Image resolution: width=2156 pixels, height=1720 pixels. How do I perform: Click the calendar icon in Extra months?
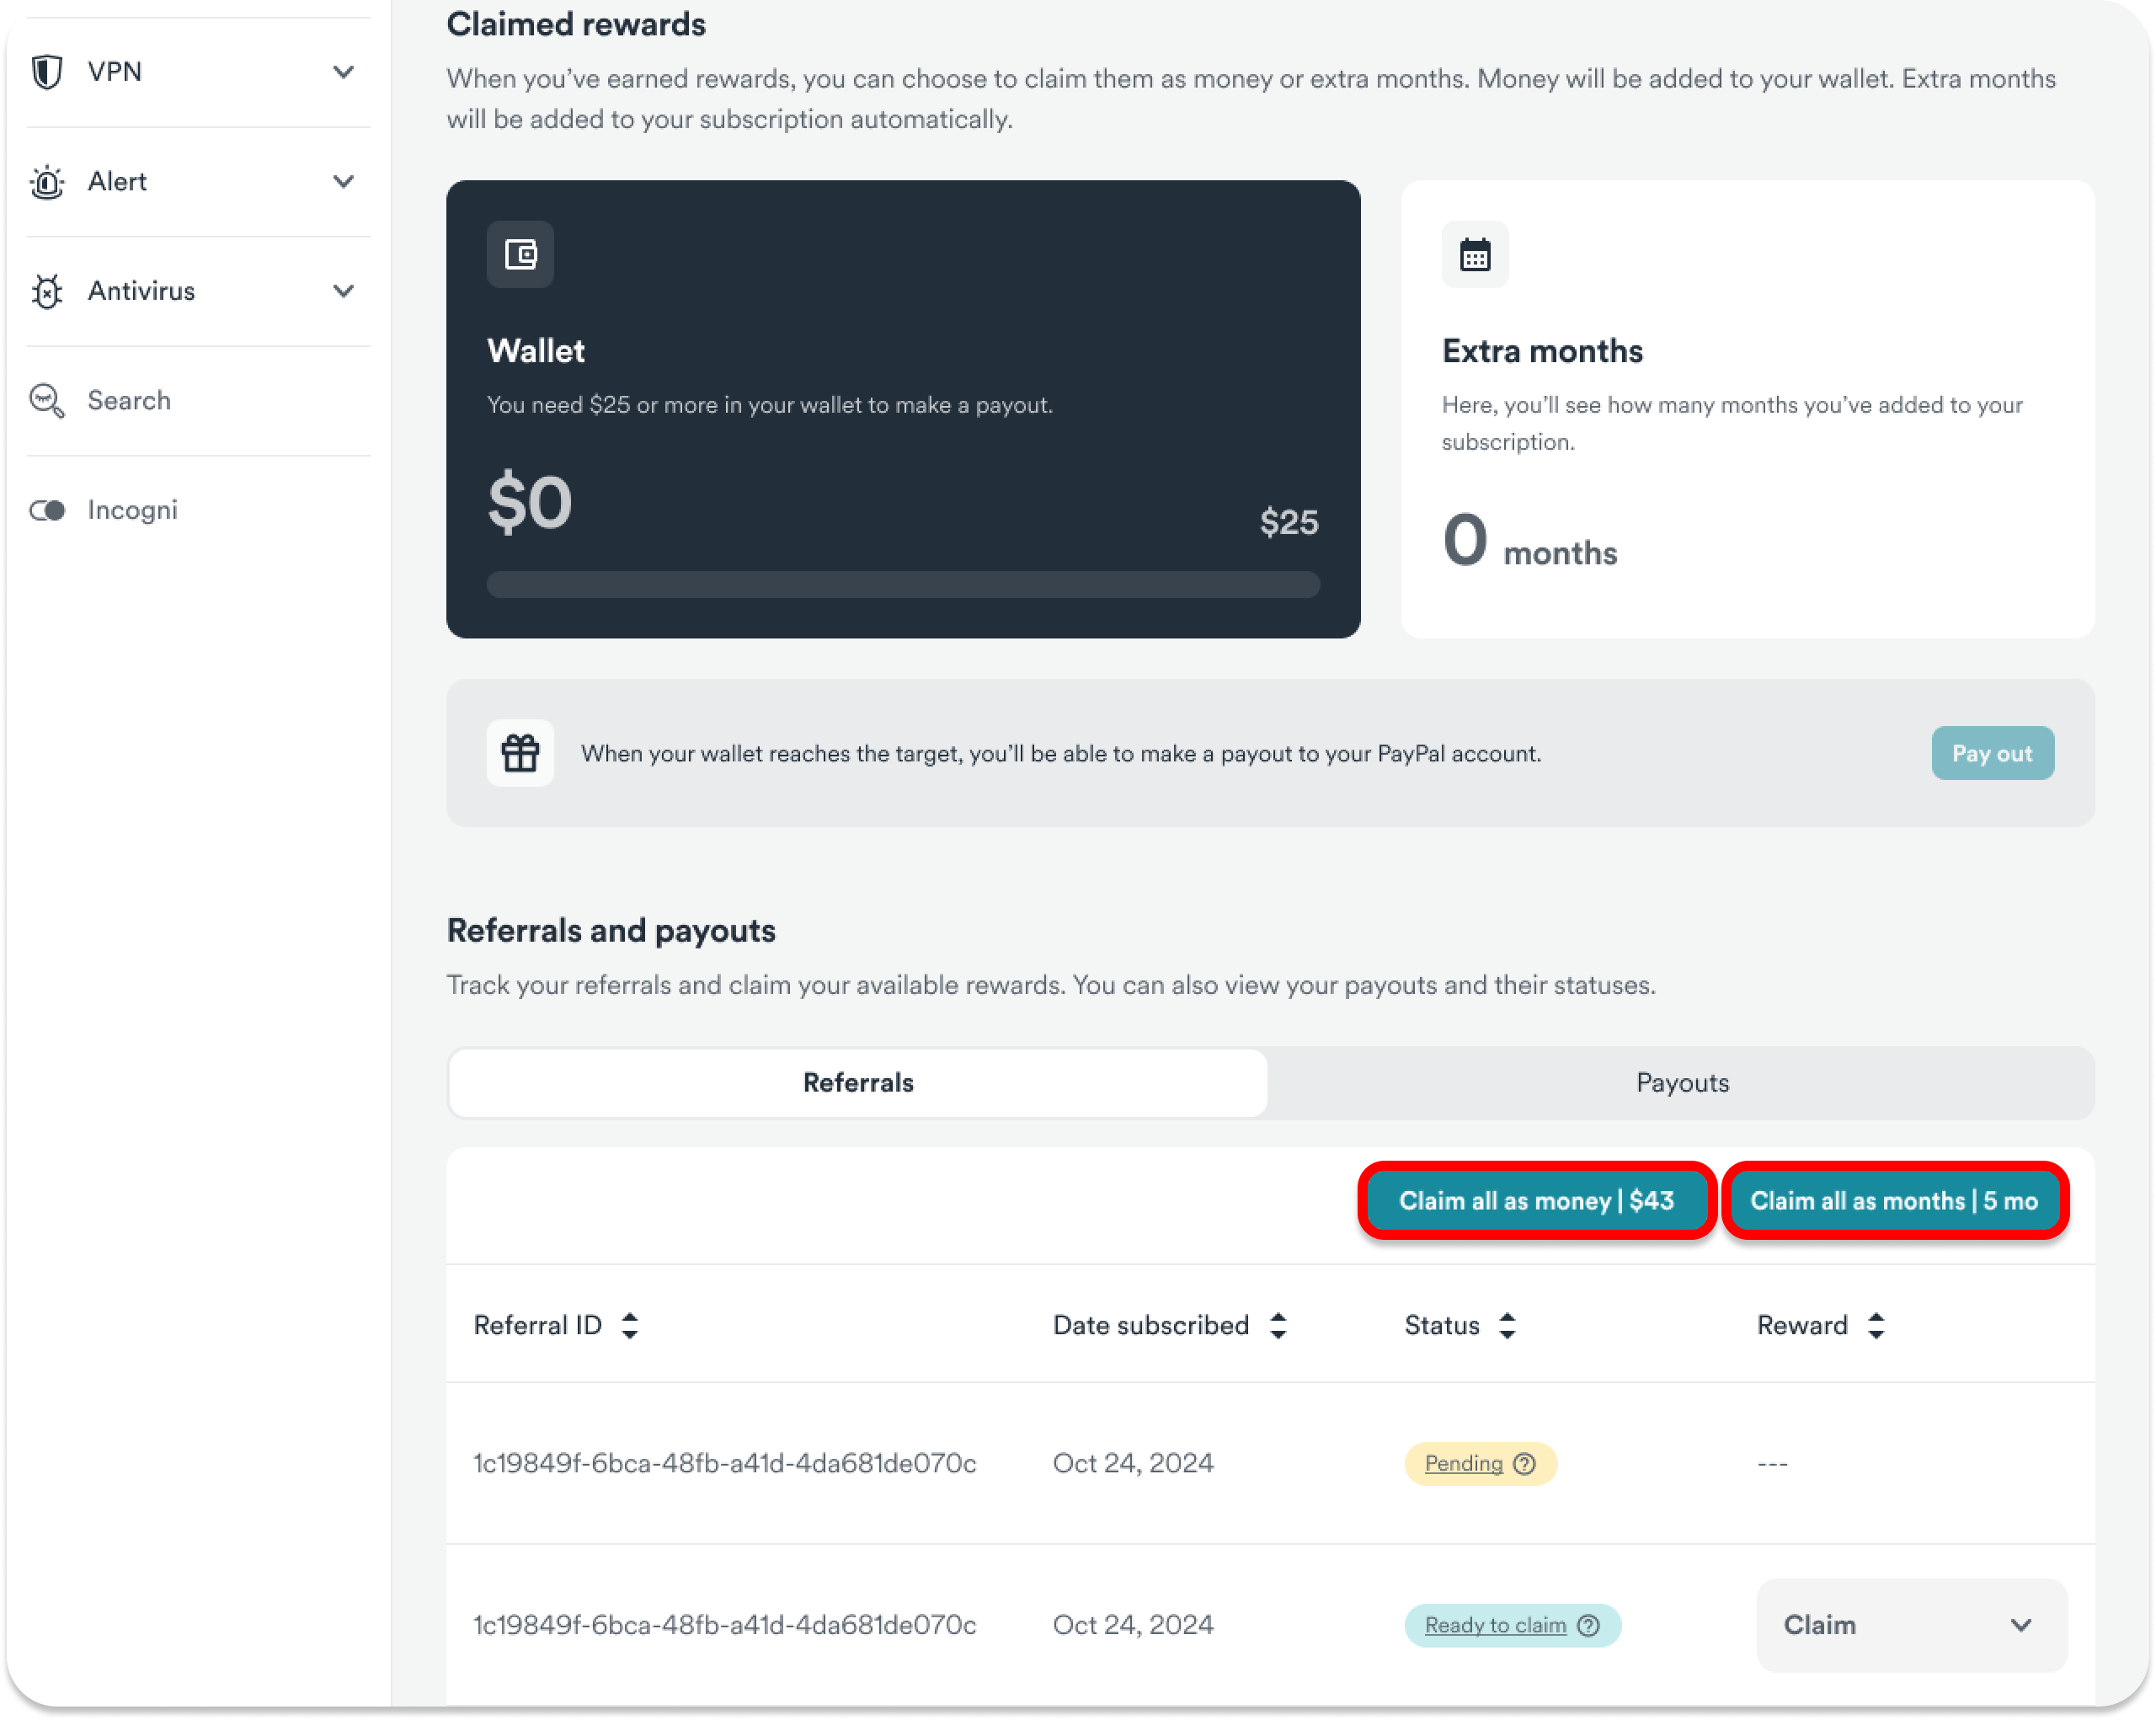[x=1475, y=255]
